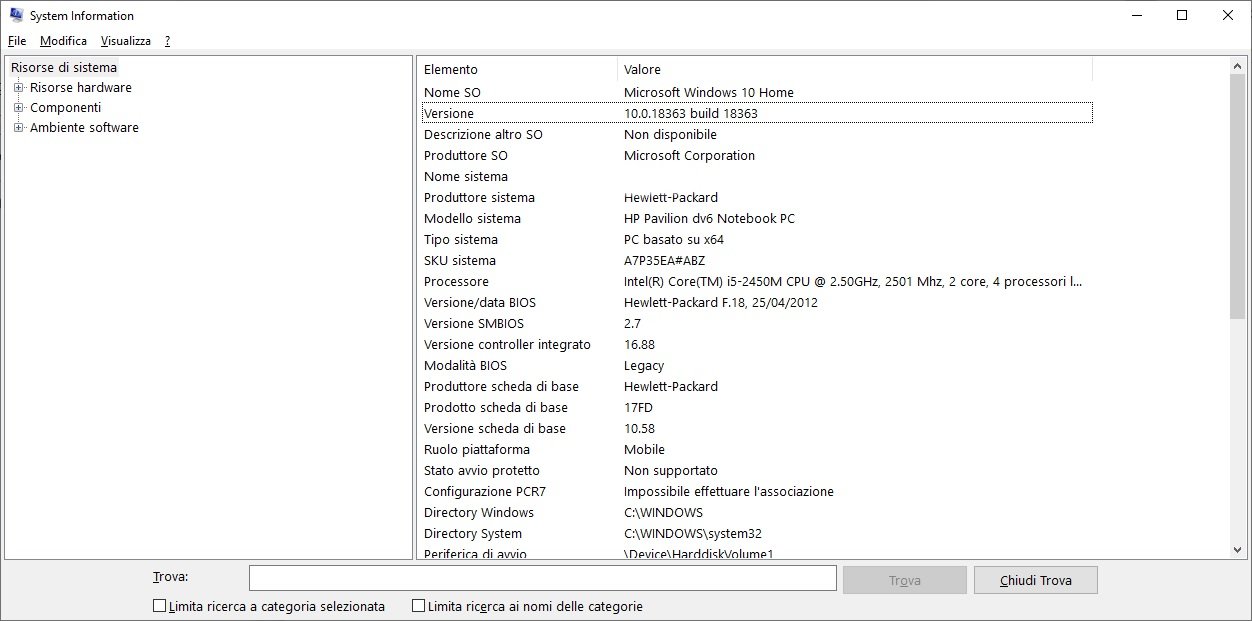Select the Versione/data BIOS row
Image resolution: width=1252 pixels, height=621 pixels.
(757, 303)
